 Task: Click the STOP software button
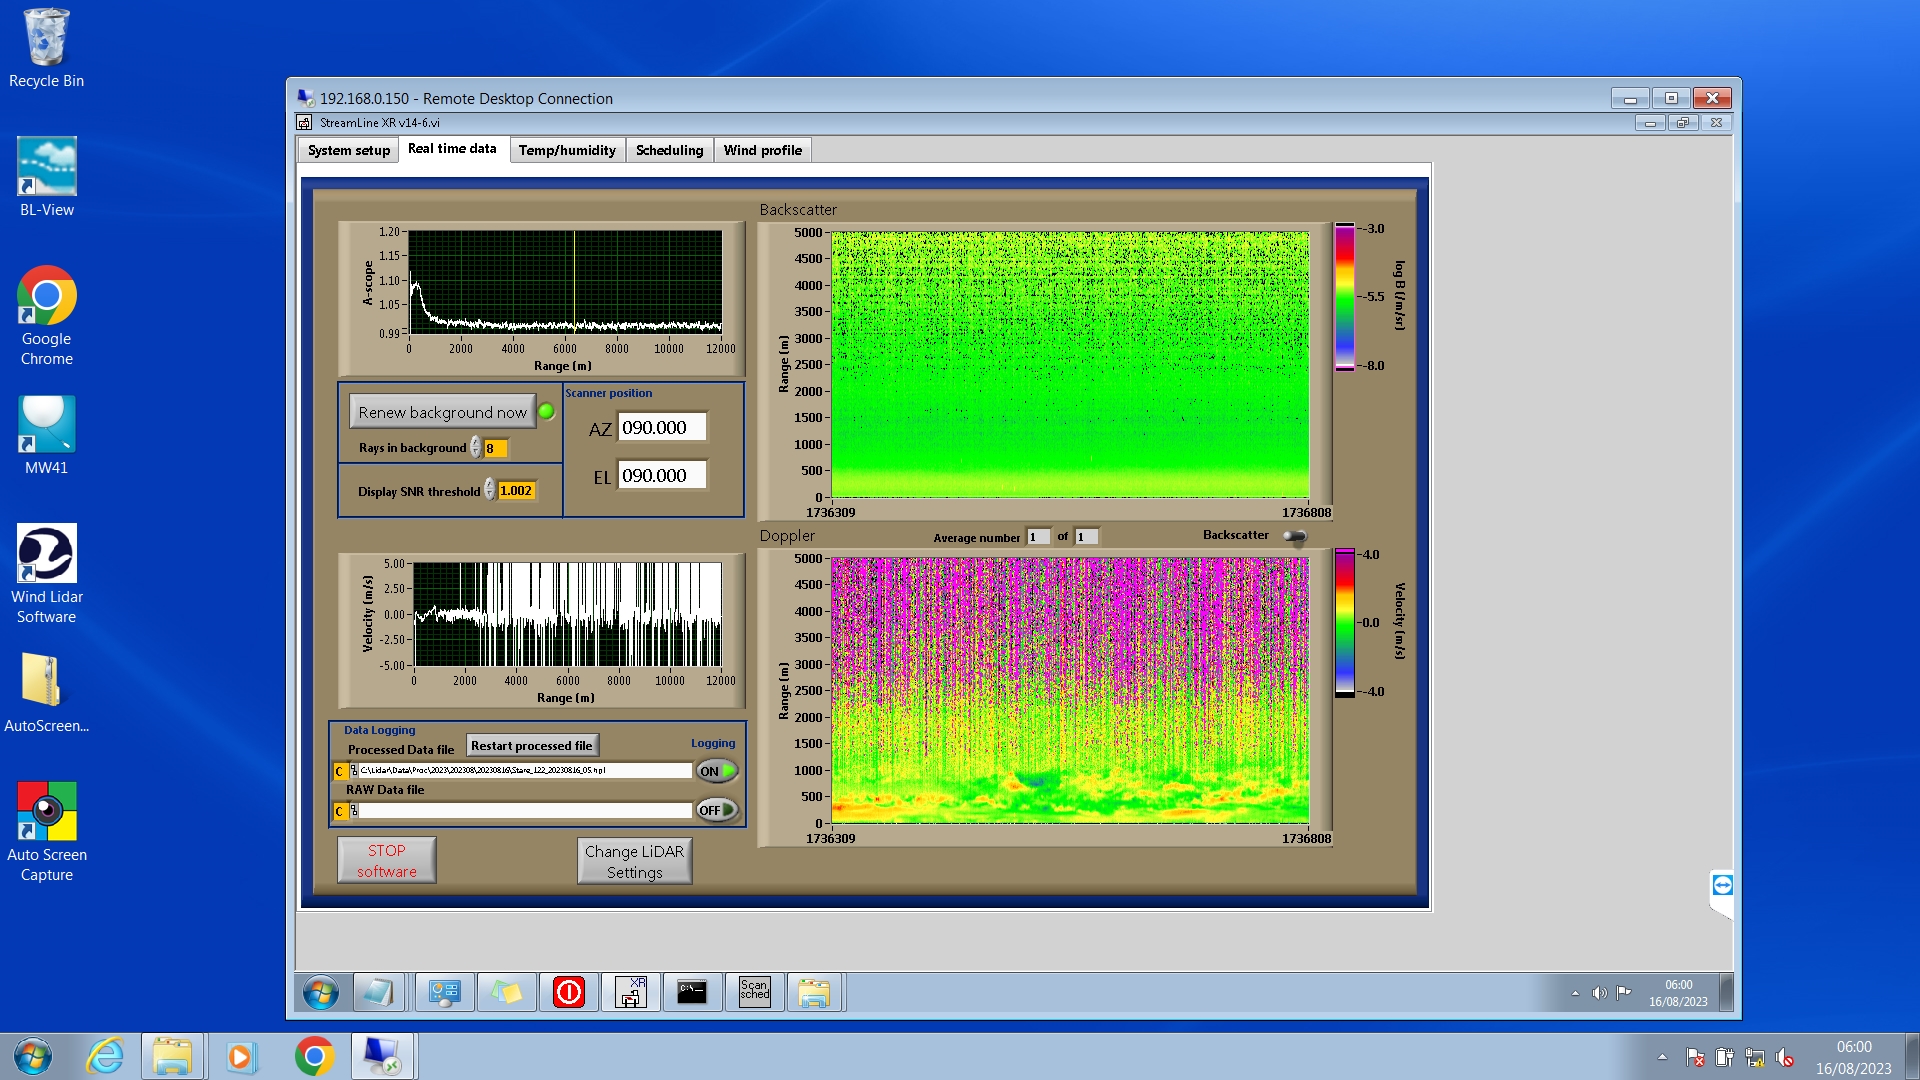coord(386,860)
